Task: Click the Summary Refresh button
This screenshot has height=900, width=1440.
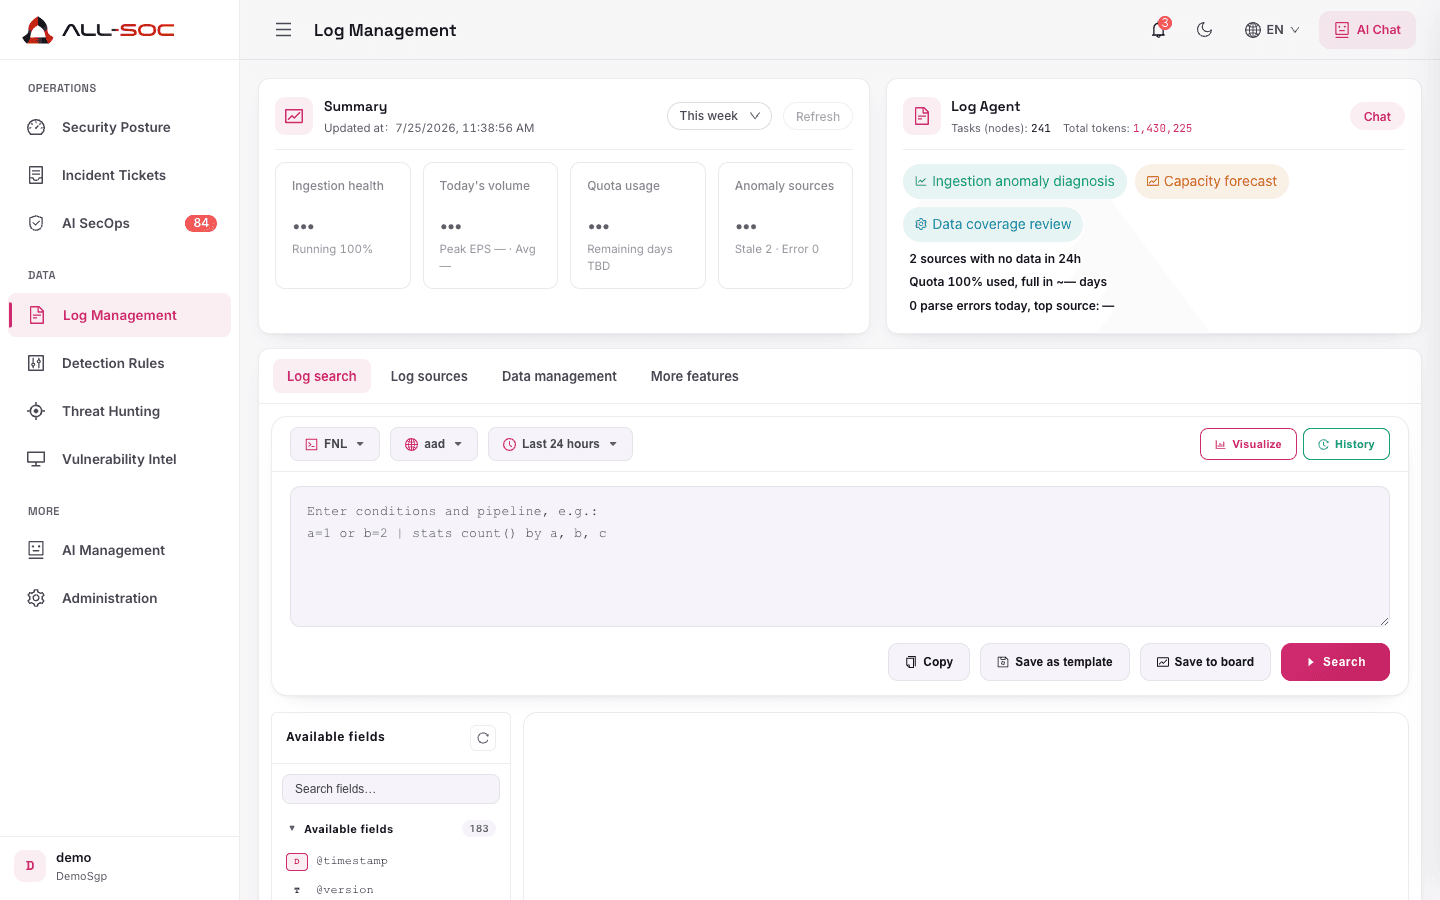Action: coord(817,116)
